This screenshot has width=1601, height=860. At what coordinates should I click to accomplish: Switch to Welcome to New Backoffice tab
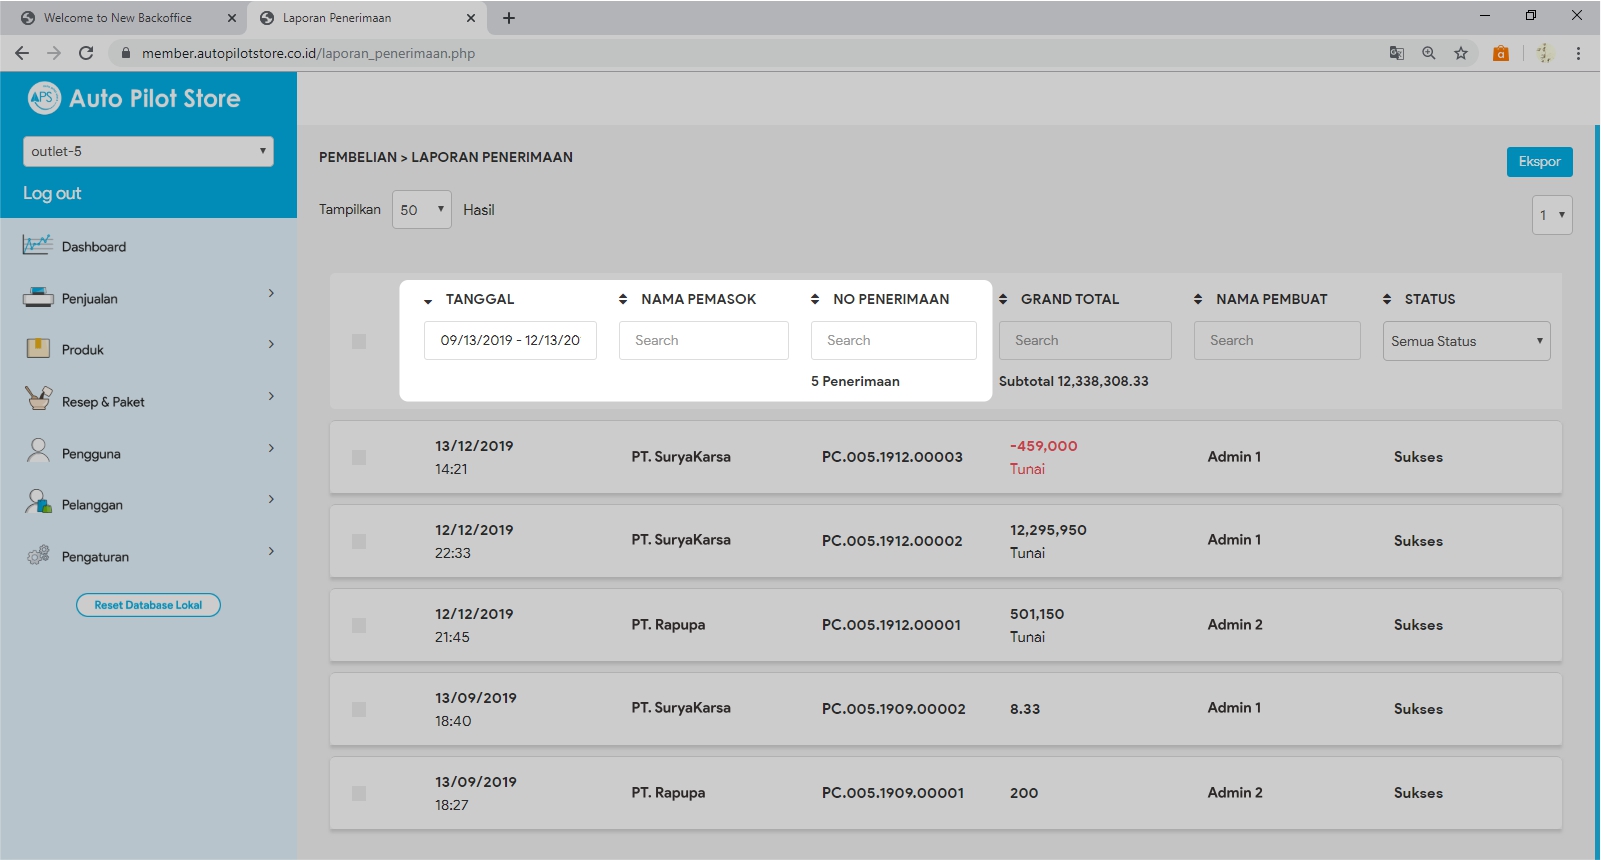[118, 18]
